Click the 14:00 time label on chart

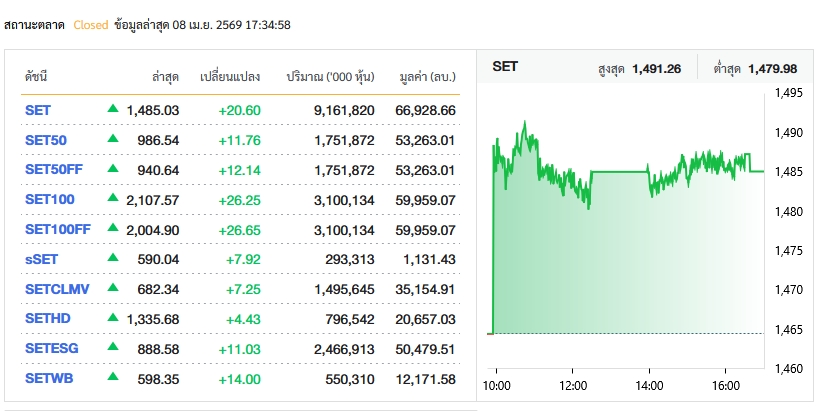pyautogui.click(x=649, y=386)
